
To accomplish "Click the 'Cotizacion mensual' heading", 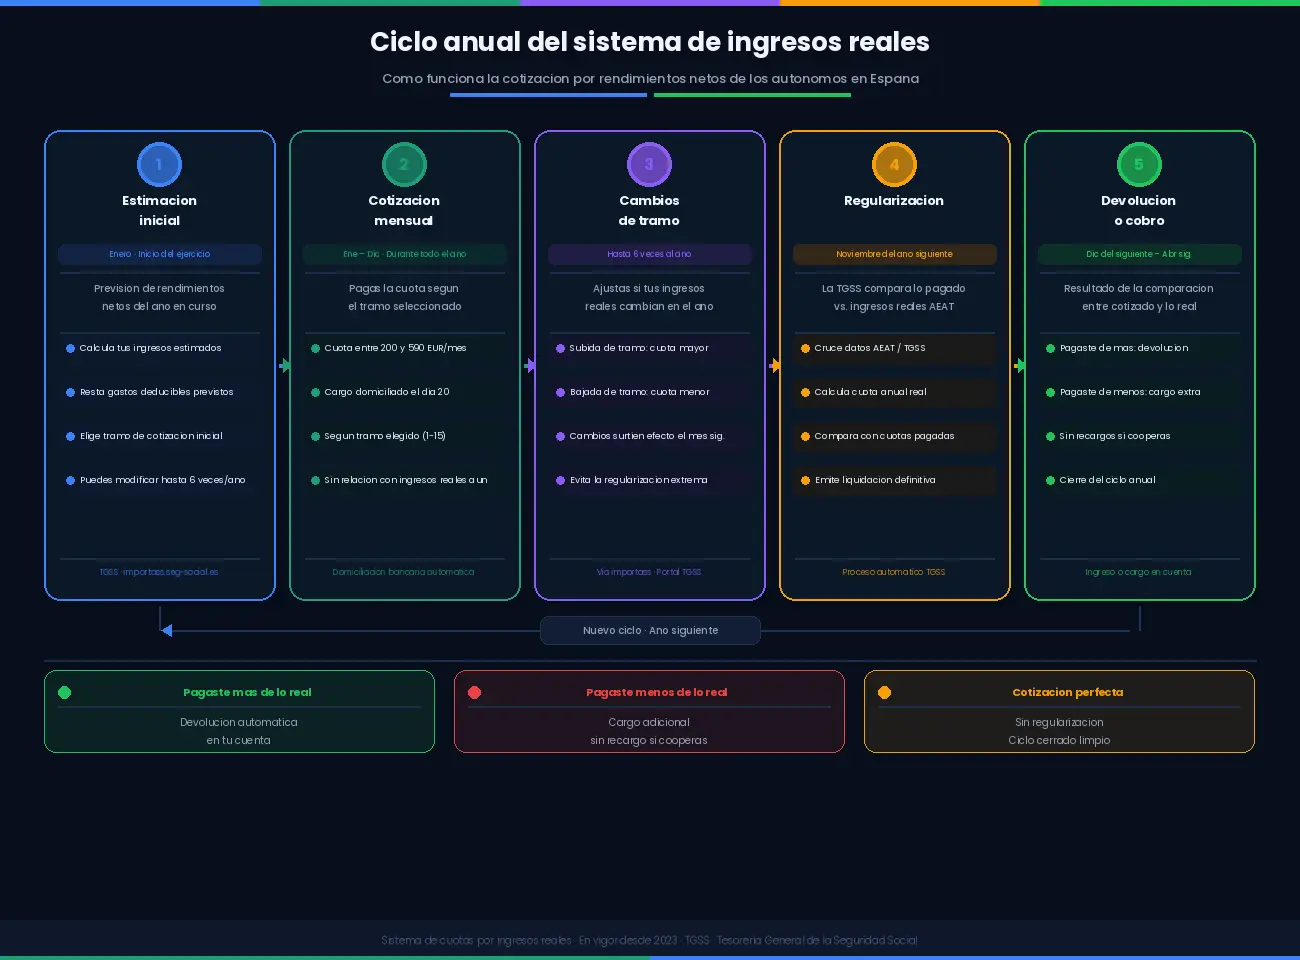I will tap(404, 210).
